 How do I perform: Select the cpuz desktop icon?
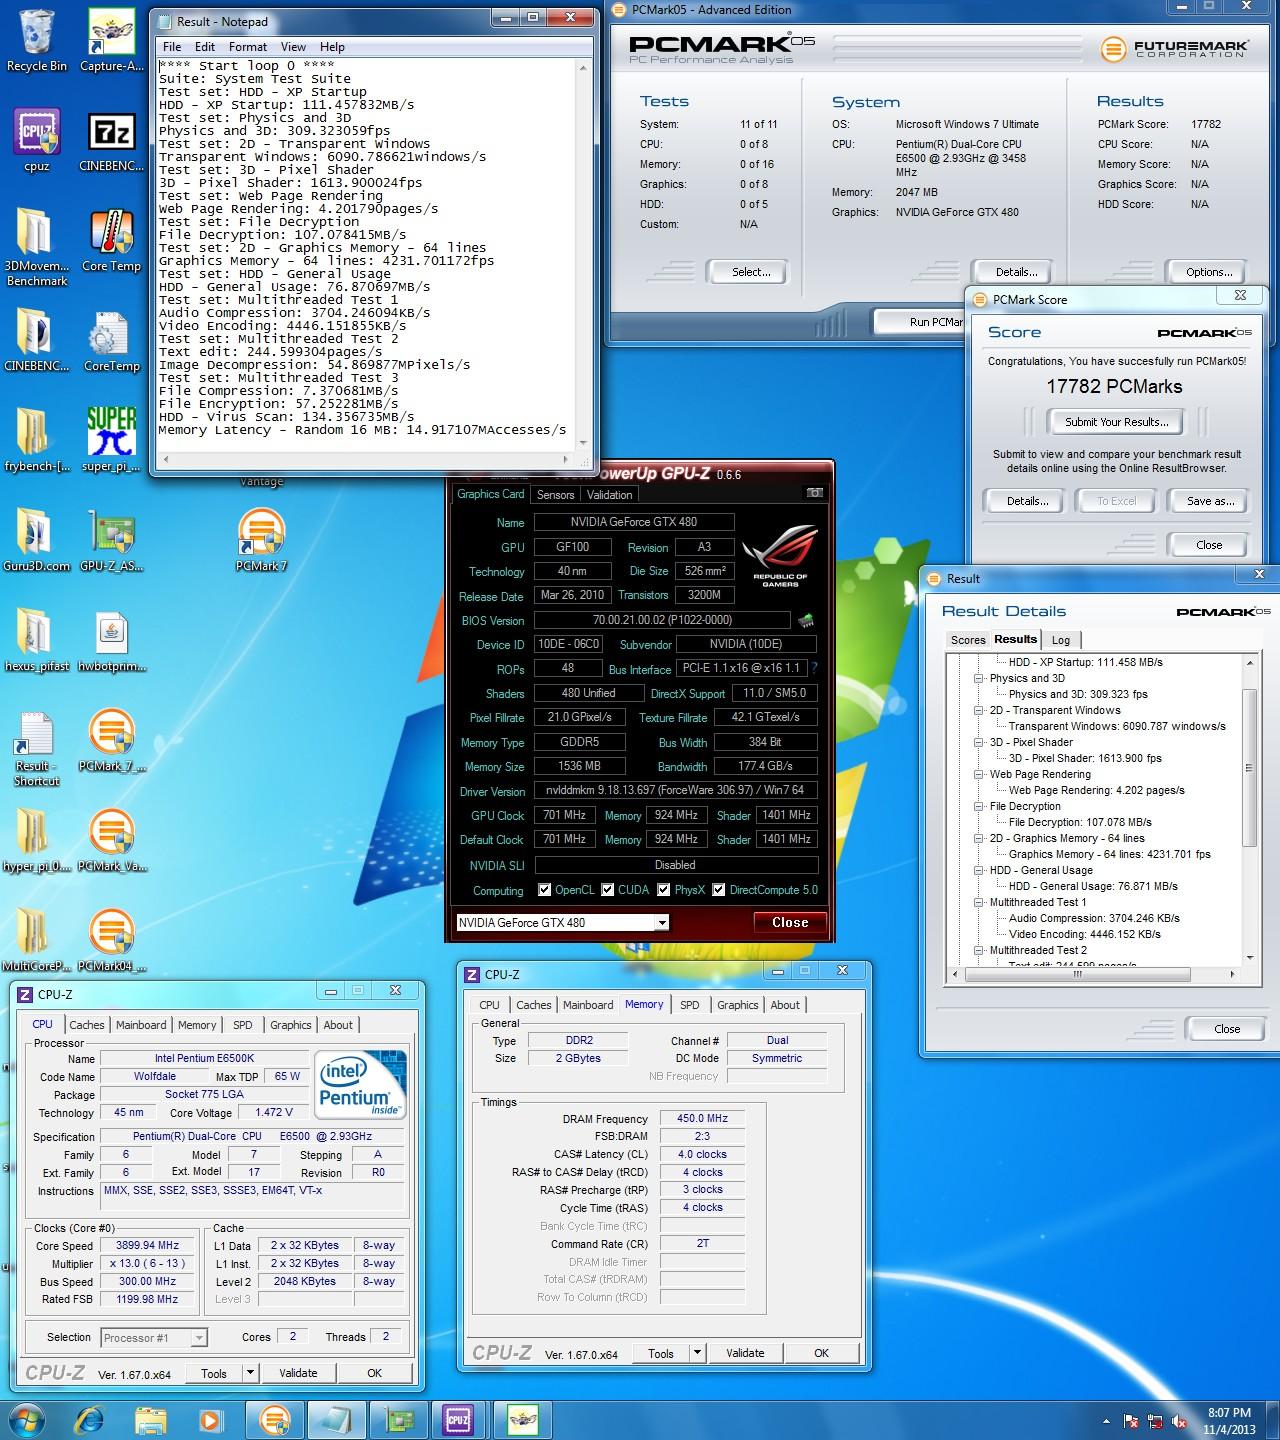(37, 140)
